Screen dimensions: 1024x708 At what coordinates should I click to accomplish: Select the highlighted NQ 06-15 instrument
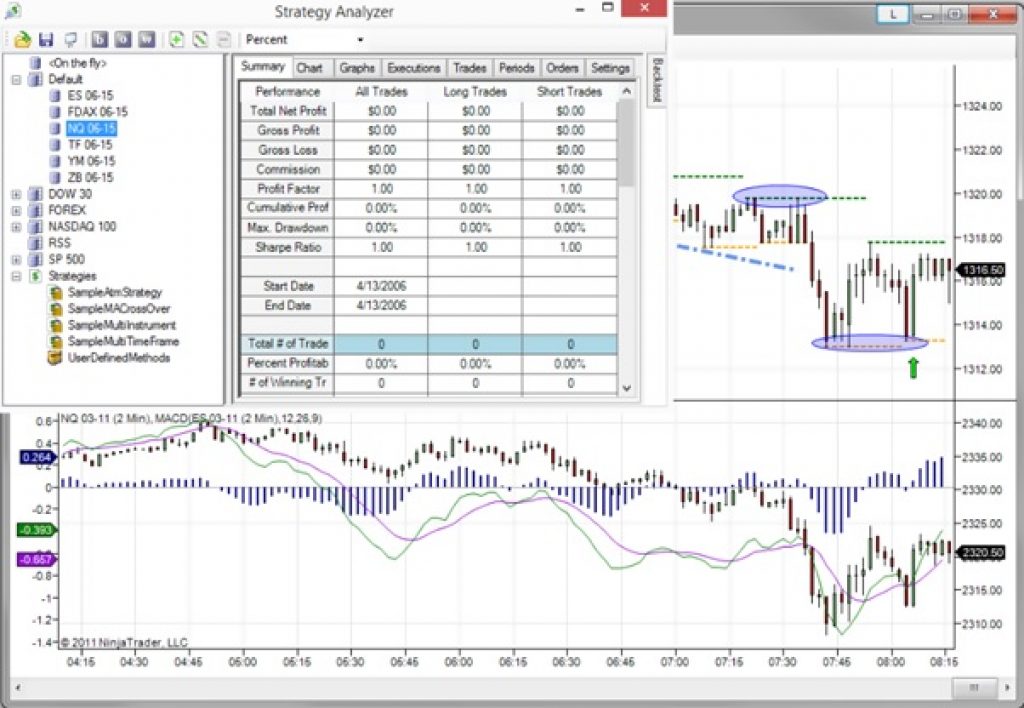tap(91, 128)
